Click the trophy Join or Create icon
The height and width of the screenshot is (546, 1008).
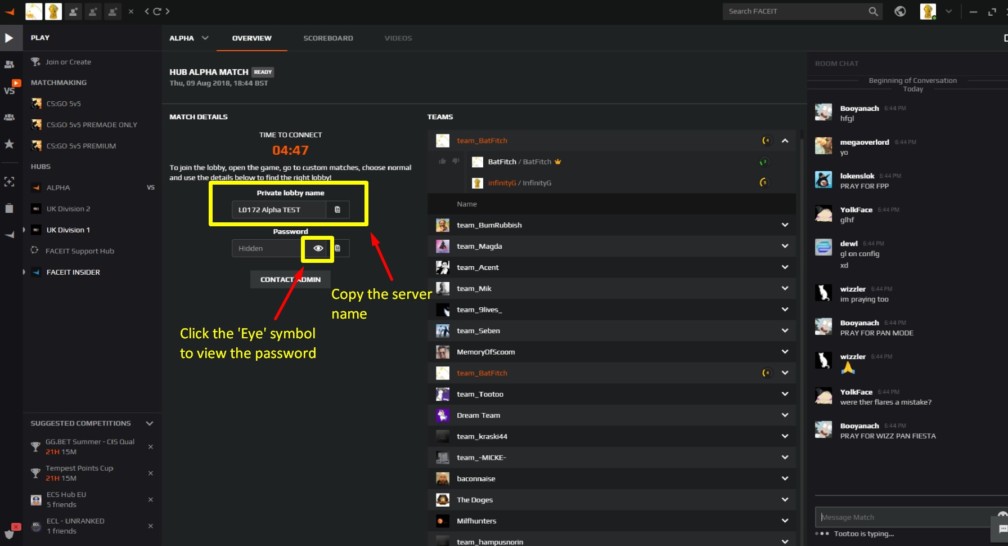tap(35, 62)
